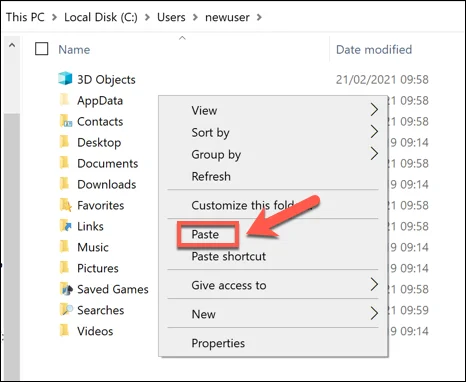Select the AppData folder name
The height and width of the screenshot is (382, 466).
tap(100, 100)
